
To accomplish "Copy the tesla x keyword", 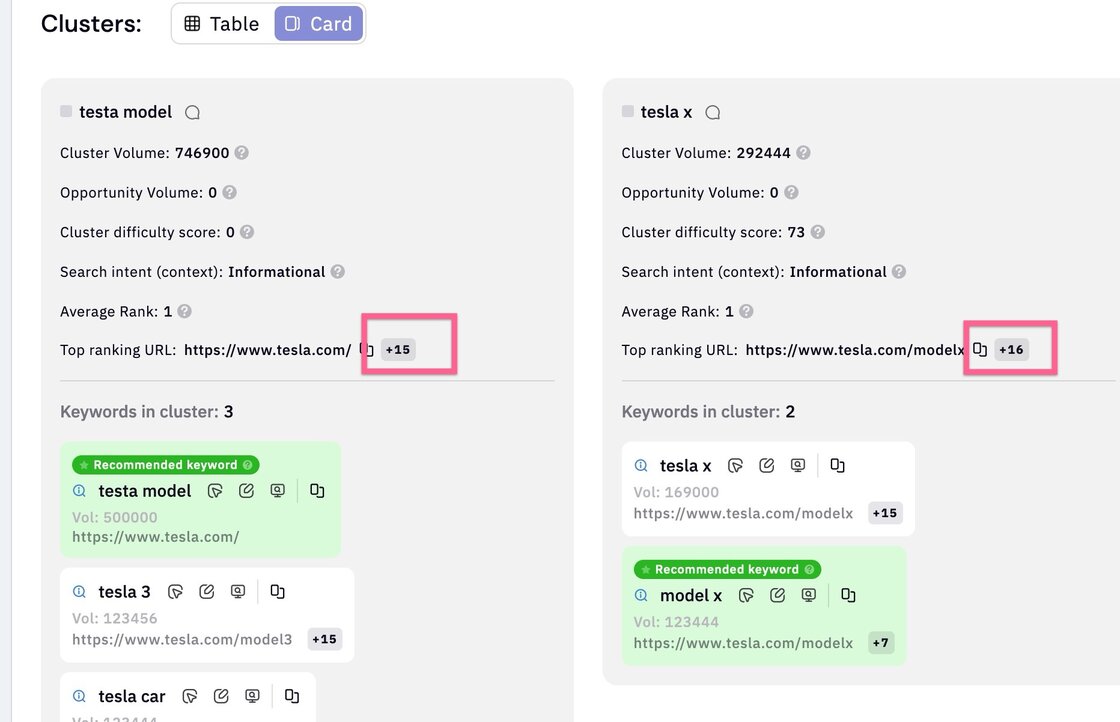I will pyautogui.click(x=837, y=466).
